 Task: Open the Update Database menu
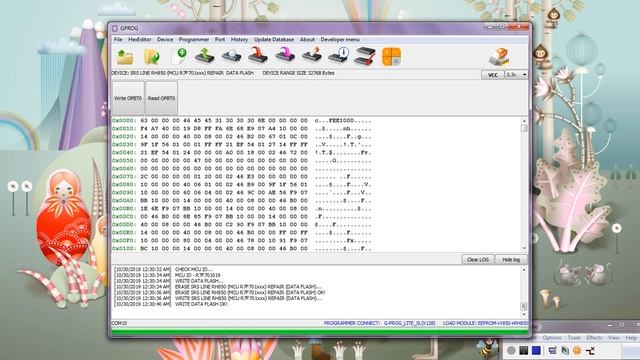click(x=274, y=40)
